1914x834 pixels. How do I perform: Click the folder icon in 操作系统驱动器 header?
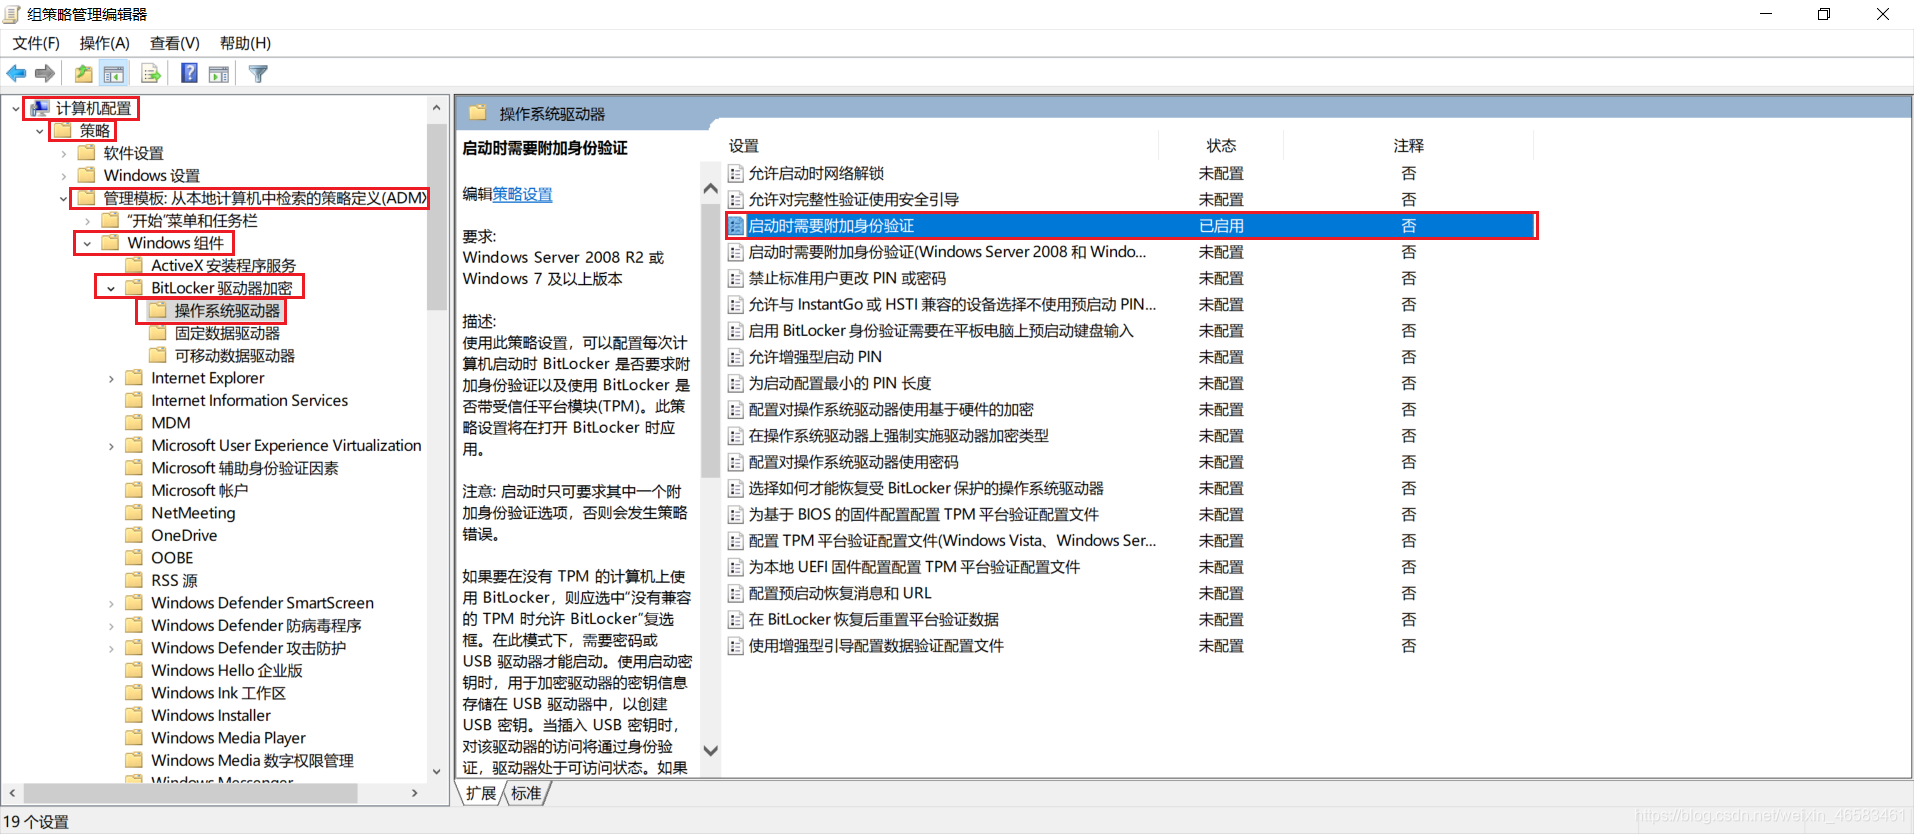coord(477,113)
